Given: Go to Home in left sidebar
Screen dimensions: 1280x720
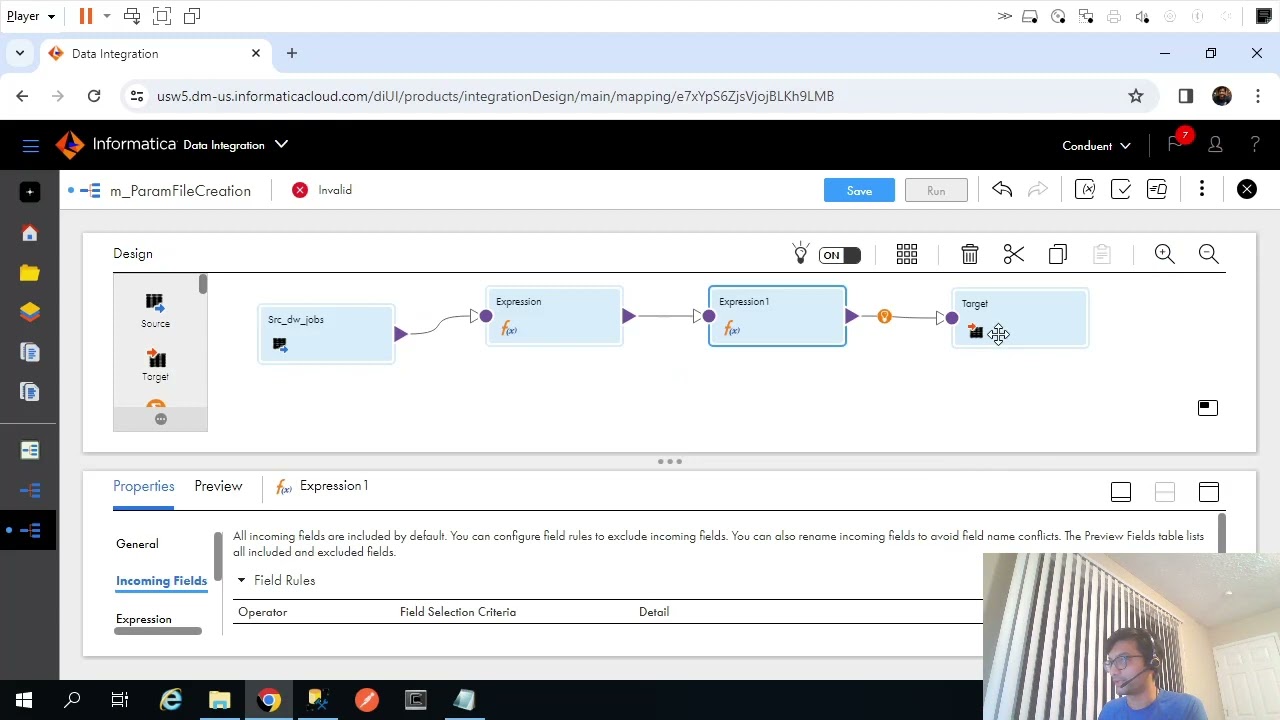Looking at the screenshot, I should click(29, 233).
